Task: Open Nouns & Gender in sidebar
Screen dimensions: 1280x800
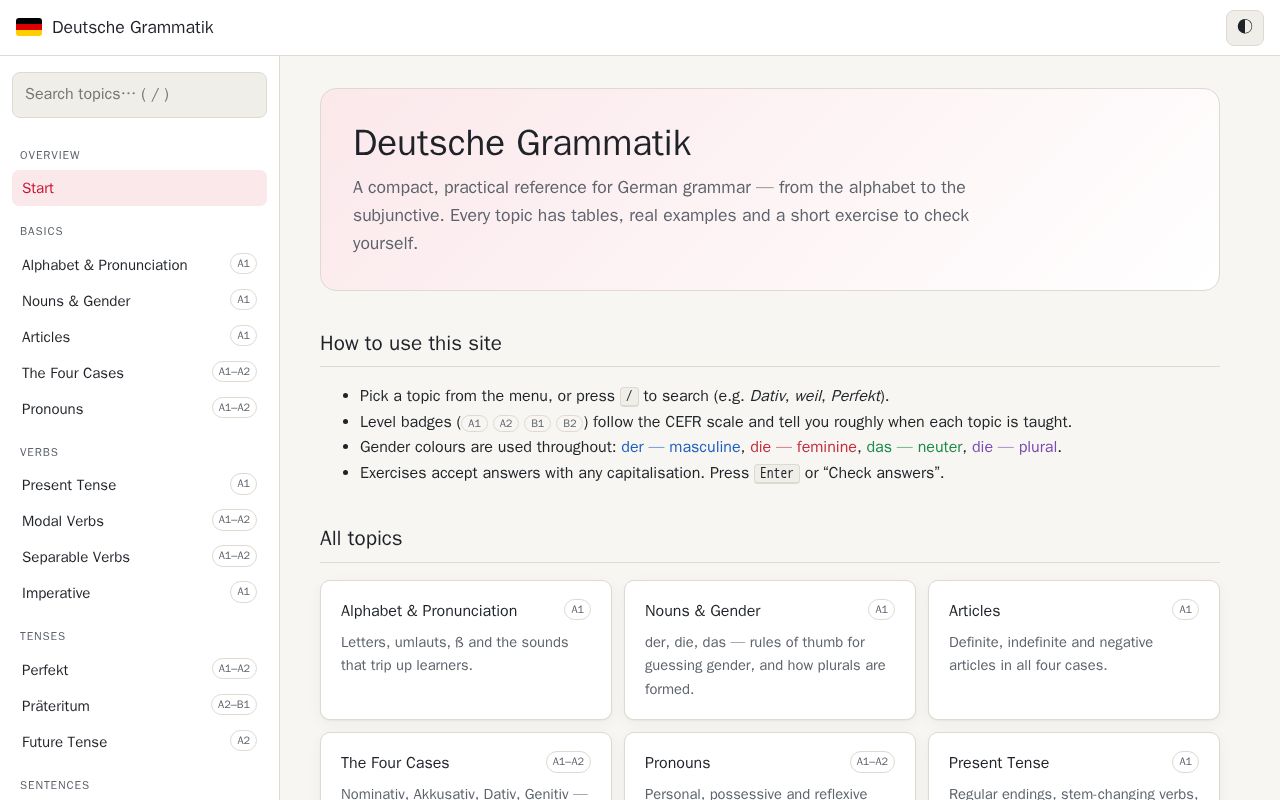Action: tap(139, 301)
